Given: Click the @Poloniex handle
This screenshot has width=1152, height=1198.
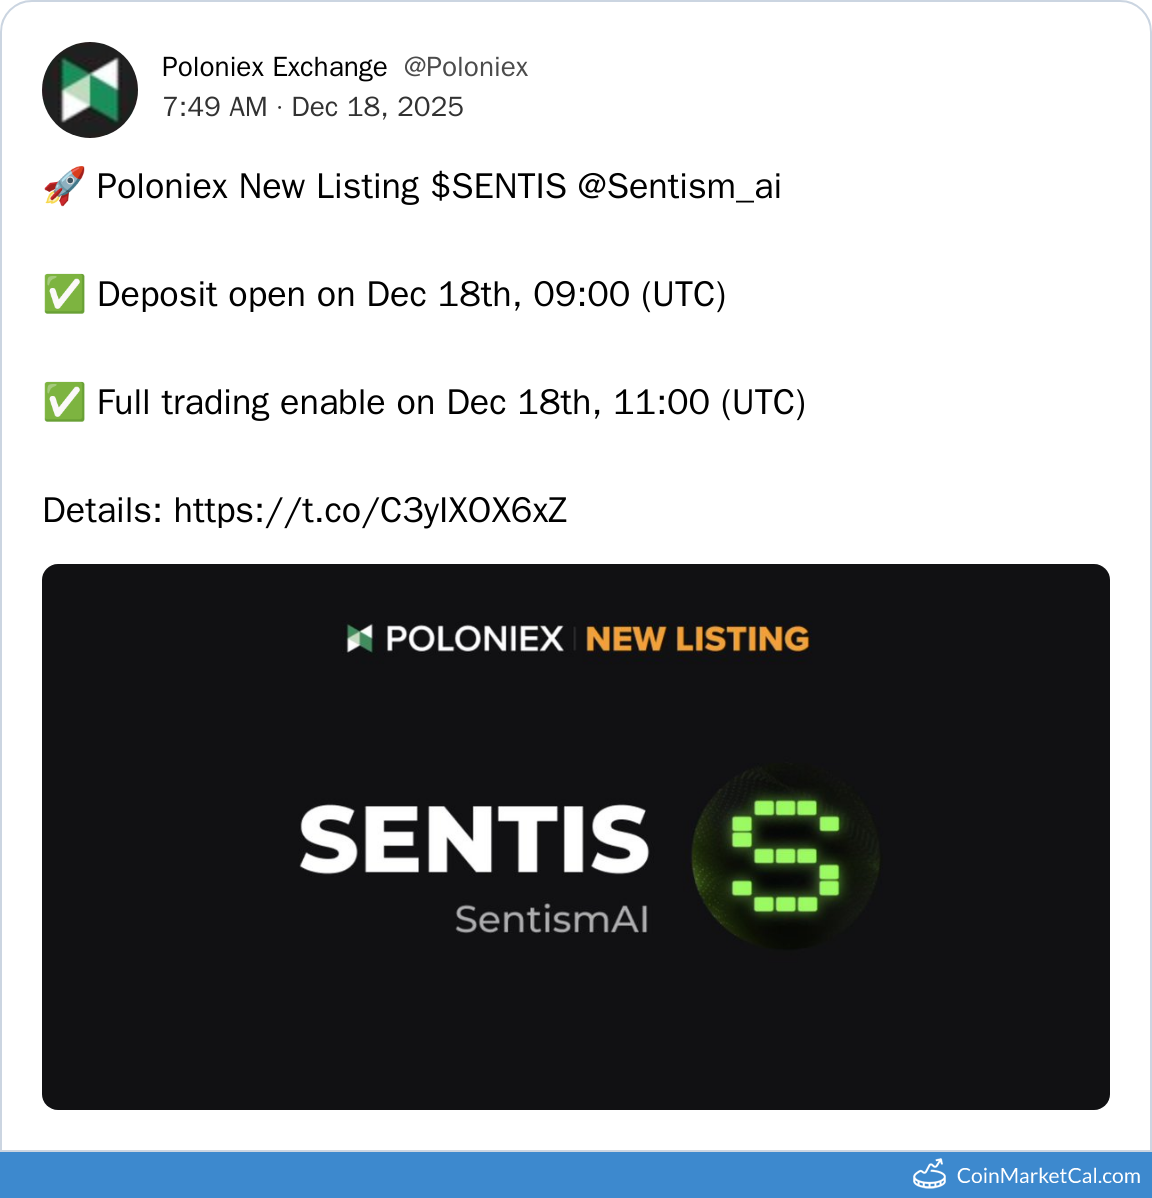Looking at the screenshot, I should click(x=466, y=67).
